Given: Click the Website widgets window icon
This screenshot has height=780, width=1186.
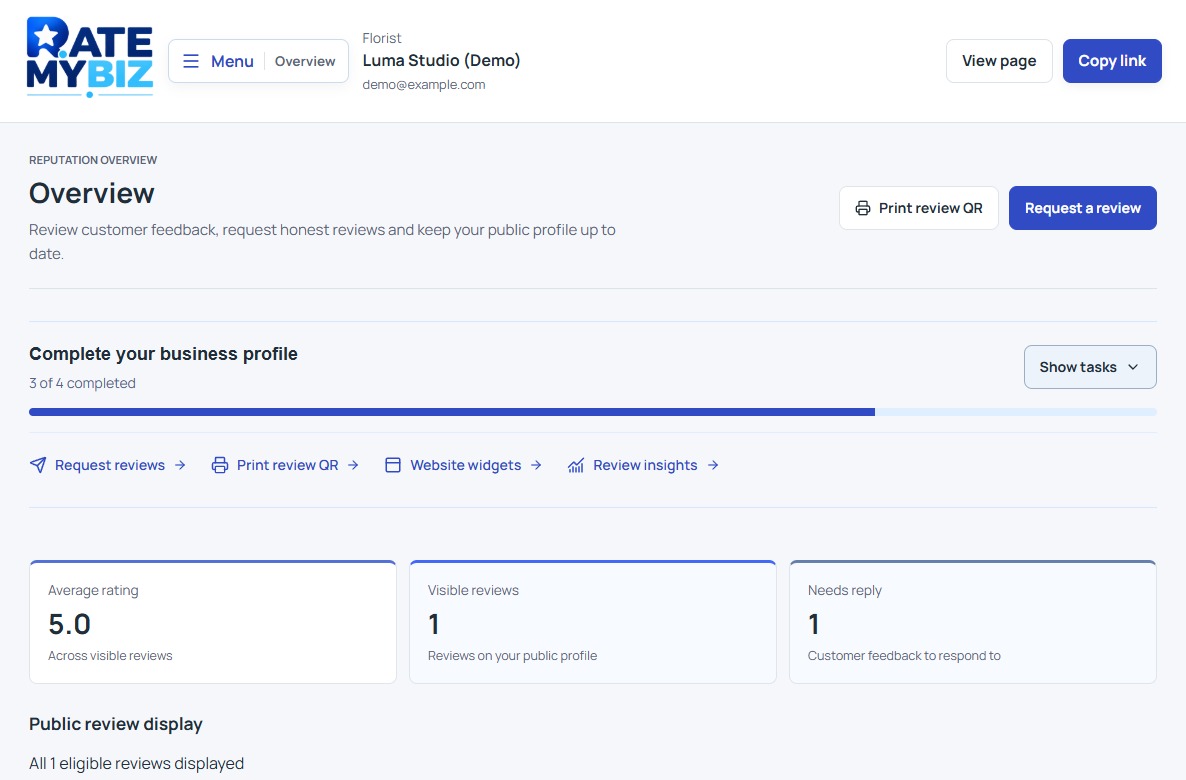Looking at the screenshot, I should 393,465.
